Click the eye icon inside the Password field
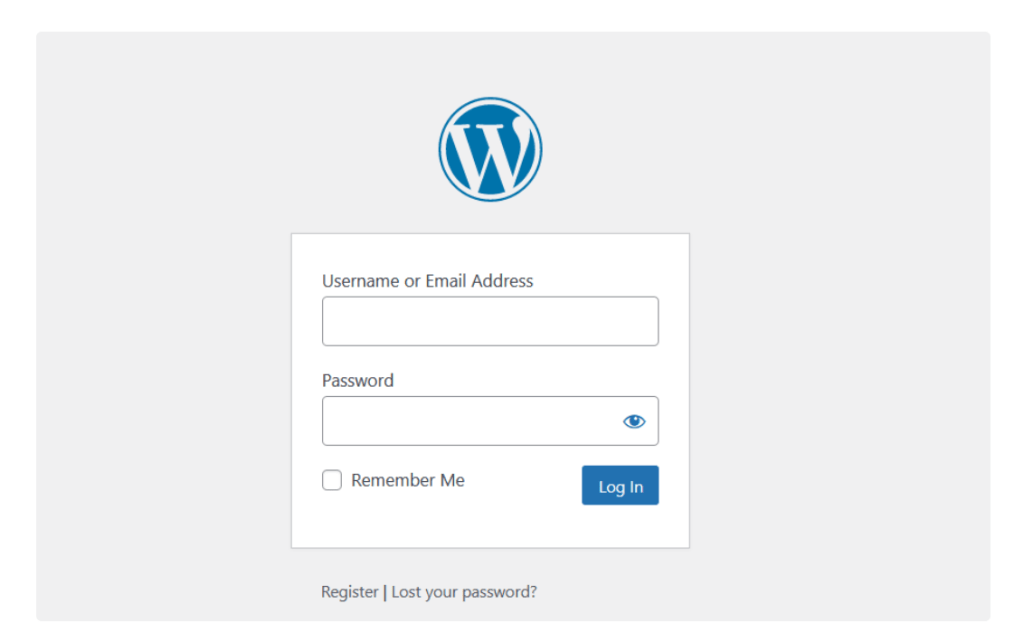Image resolution: width=1024 pixels, height=642 pixels. tap(634, 420)
